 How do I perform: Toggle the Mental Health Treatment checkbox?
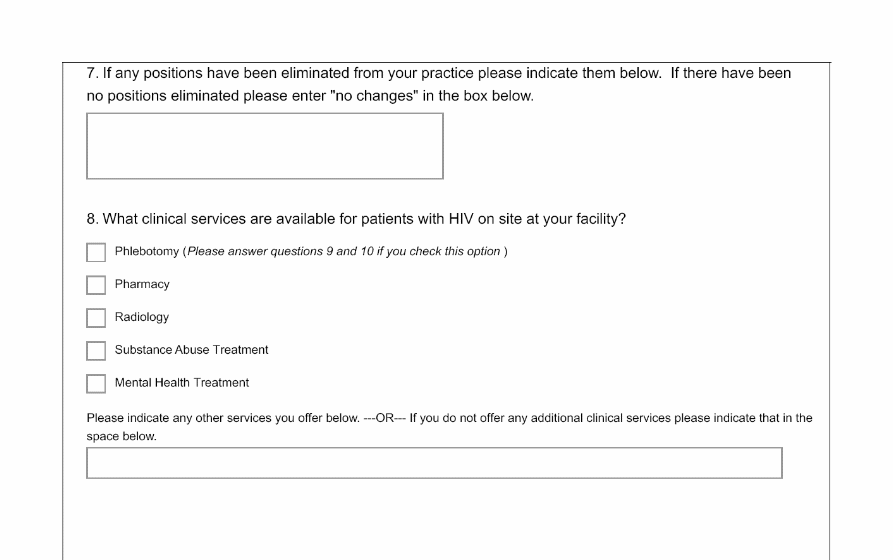point(96,383)
